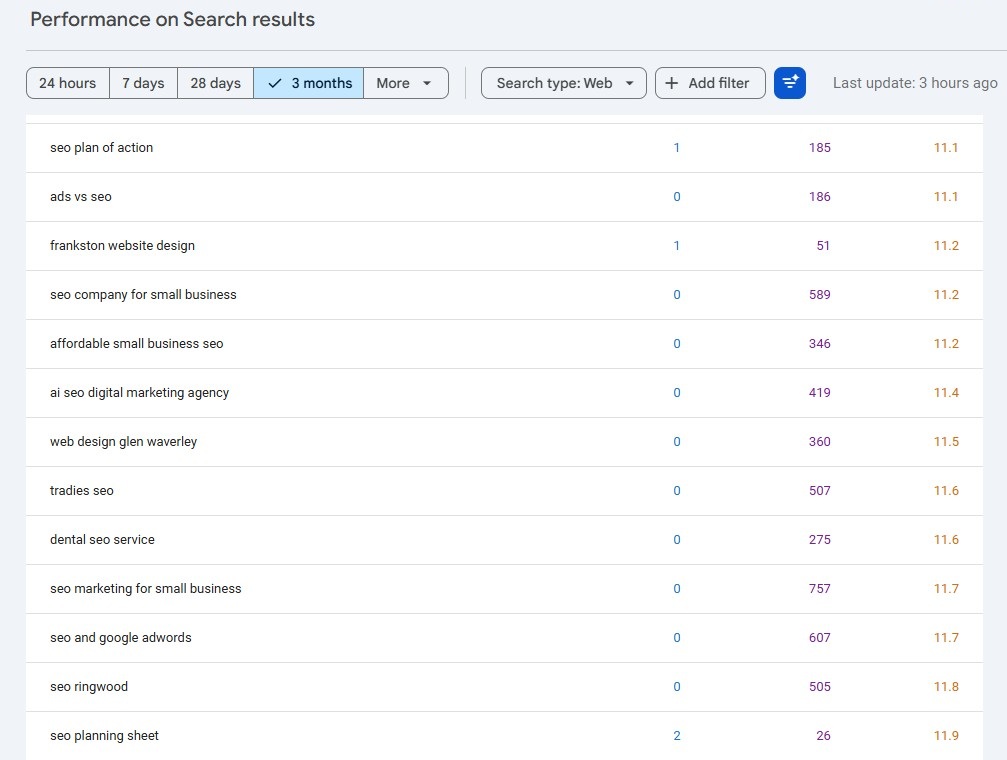Click 'web design glen waverley' query
This screenshot has height=760, width=1007.
click(x=123, y=441)
